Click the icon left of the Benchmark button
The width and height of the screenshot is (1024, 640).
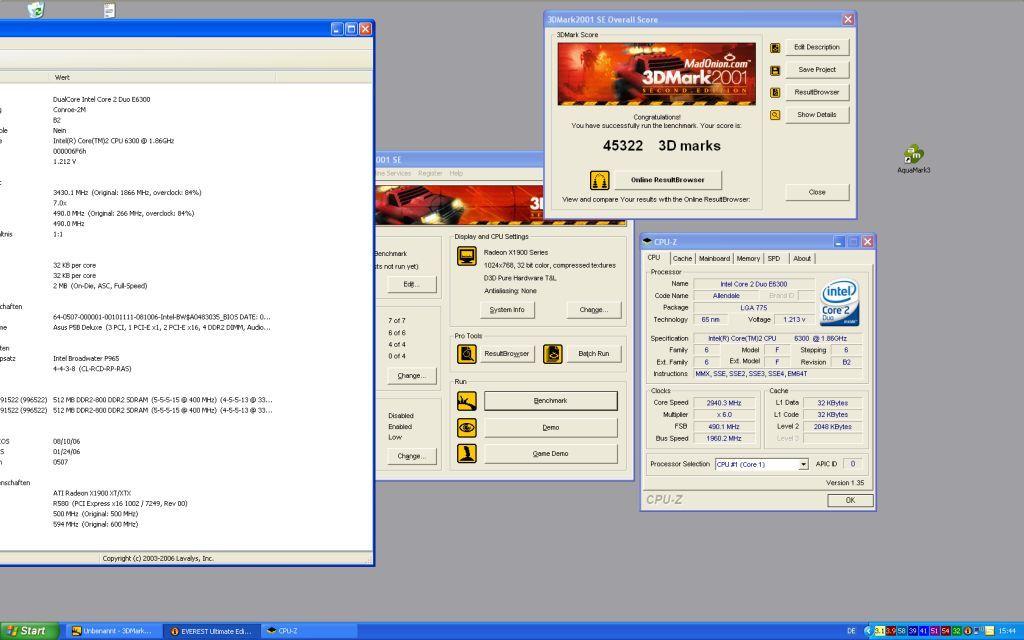click(467, 401)
